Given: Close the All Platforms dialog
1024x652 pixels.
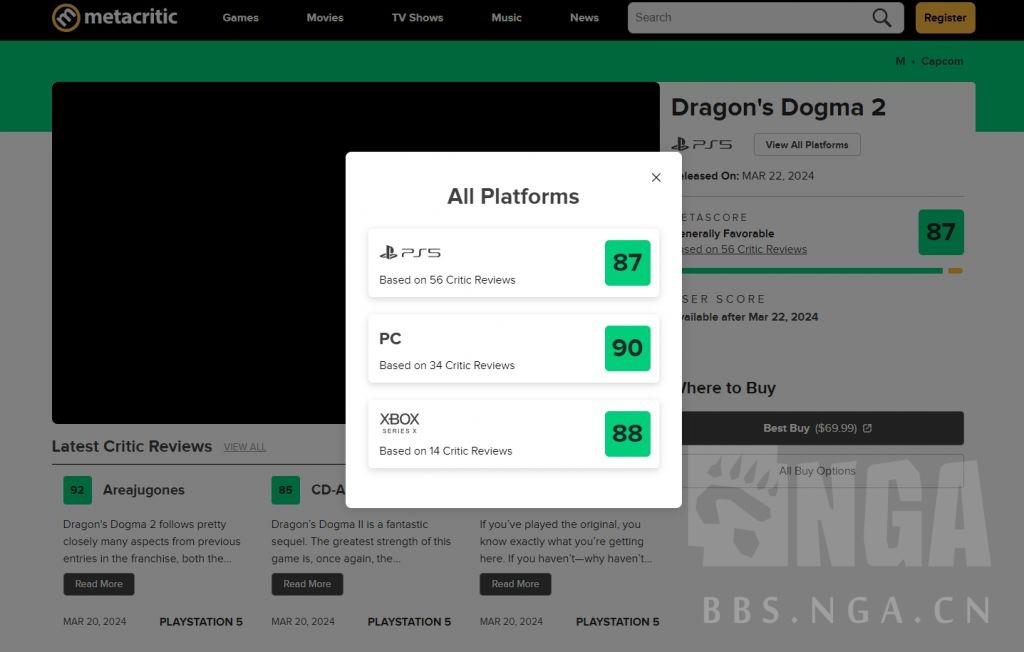Looking at the screenshot, I should [x=656, y=177].
